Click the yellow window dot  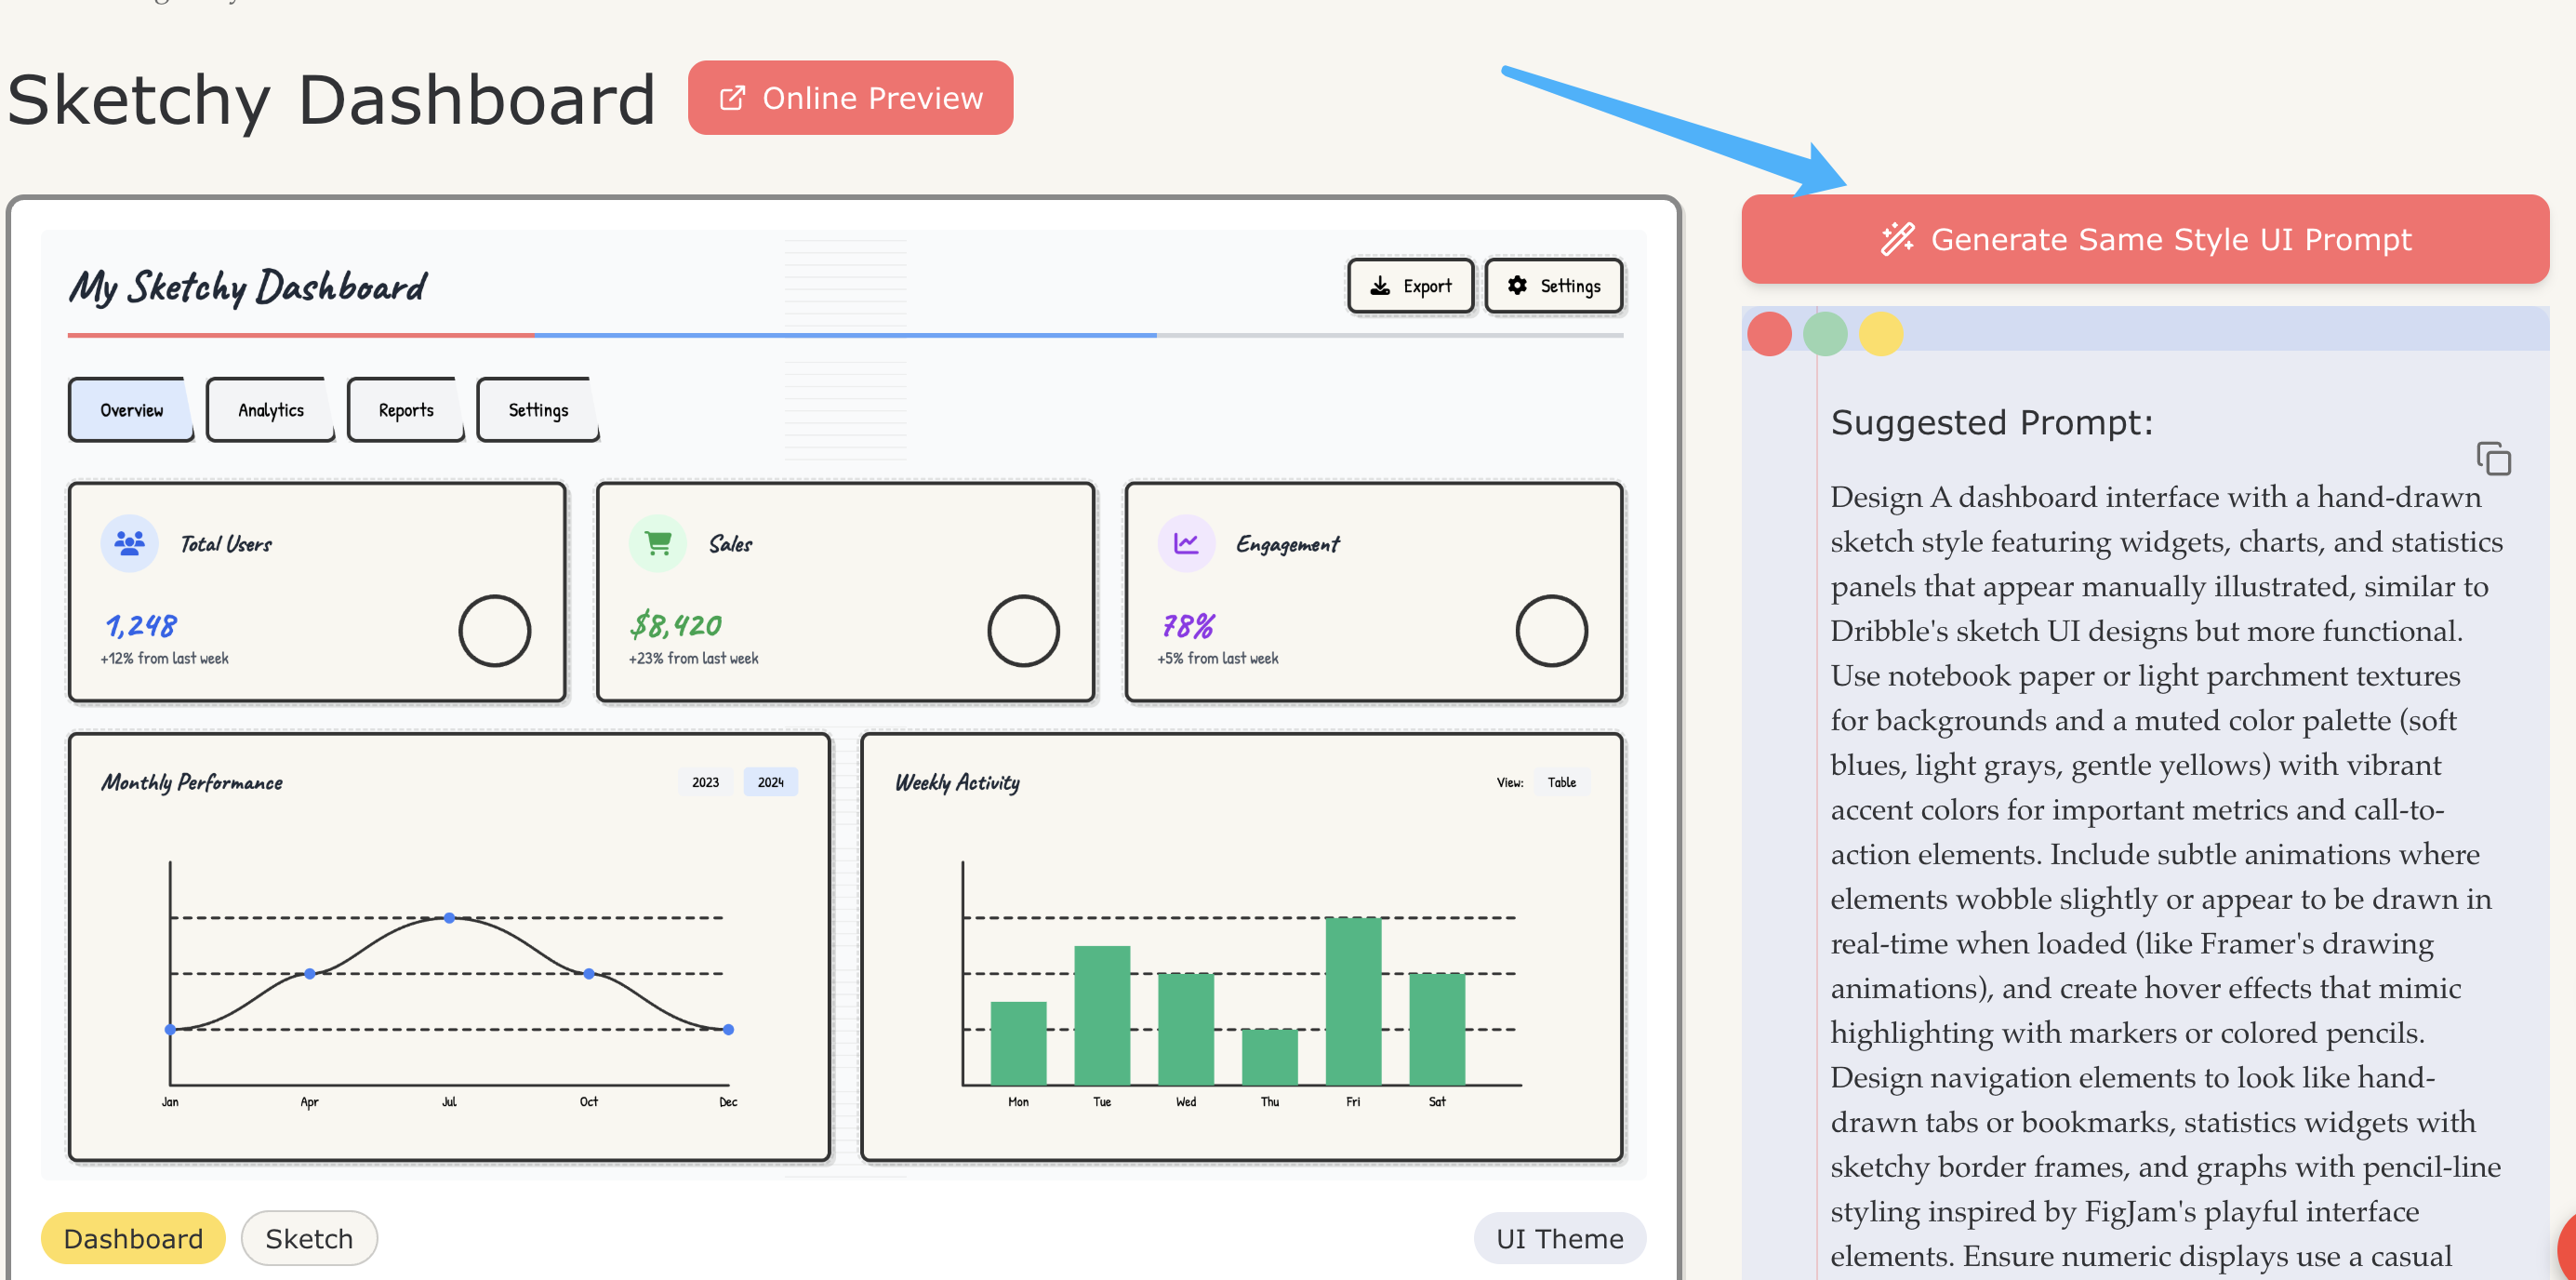coord(1881,334)
